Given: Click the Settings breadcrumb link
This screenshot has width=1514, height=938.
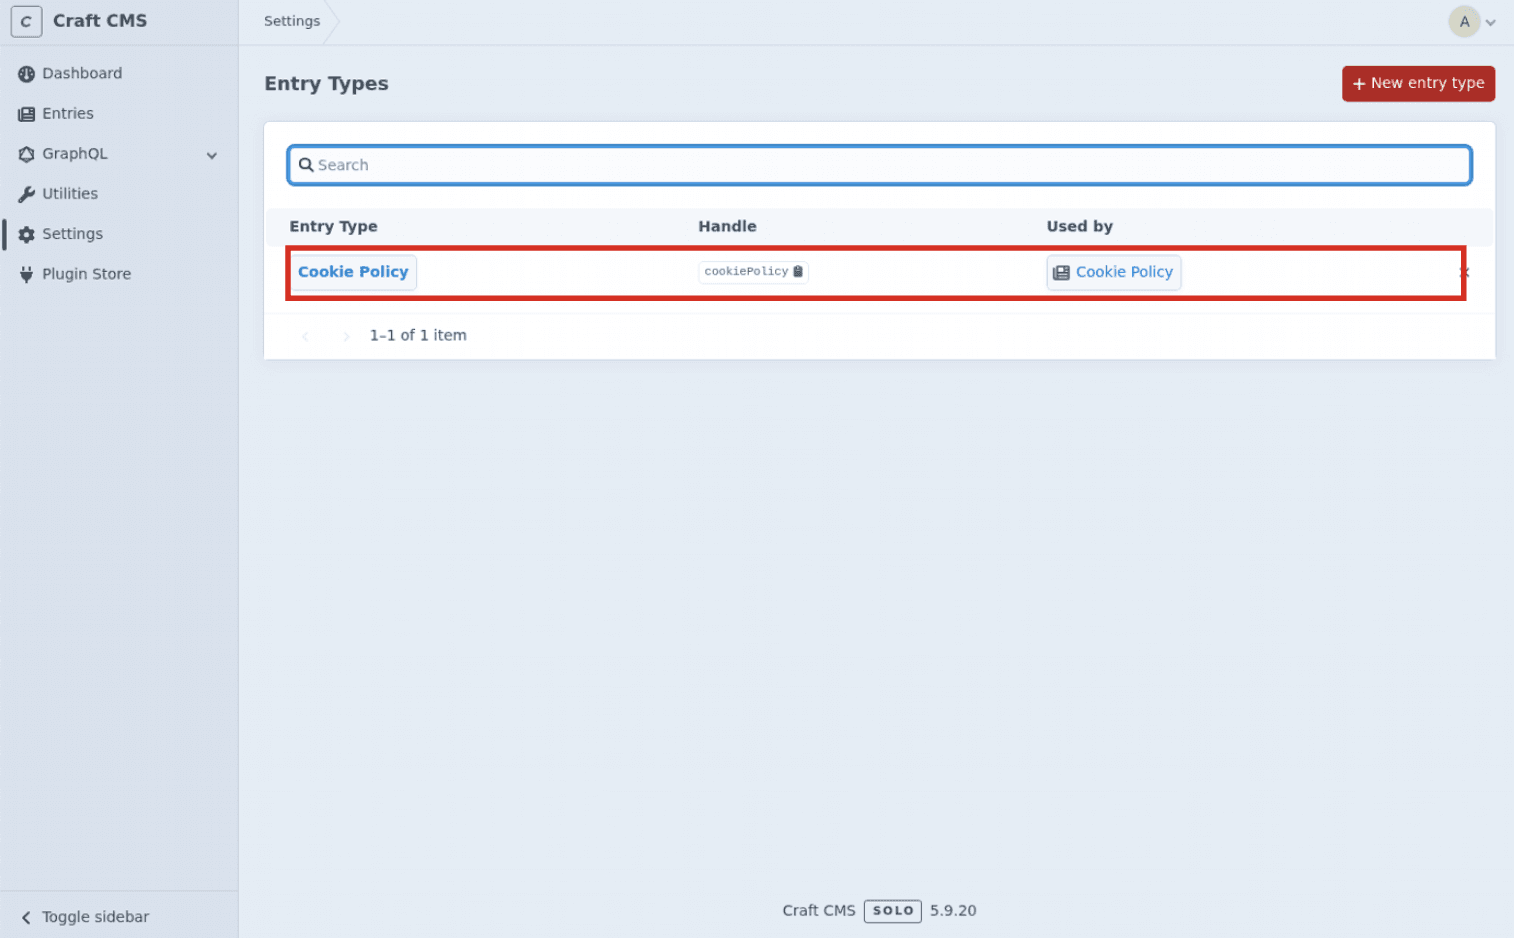Looking at the screenshot, I should pyautogui.click(x=292, y=21).
